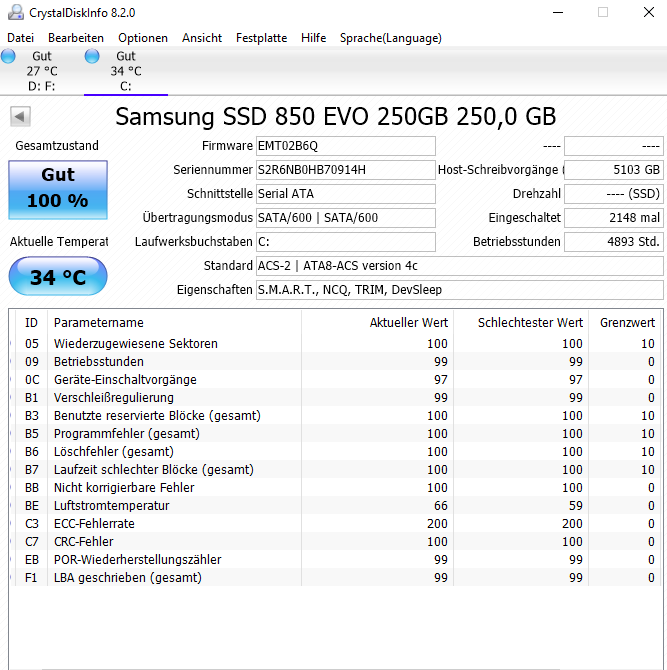
Task: Click the Aktueller Wert column header
Action: point(377,323)
